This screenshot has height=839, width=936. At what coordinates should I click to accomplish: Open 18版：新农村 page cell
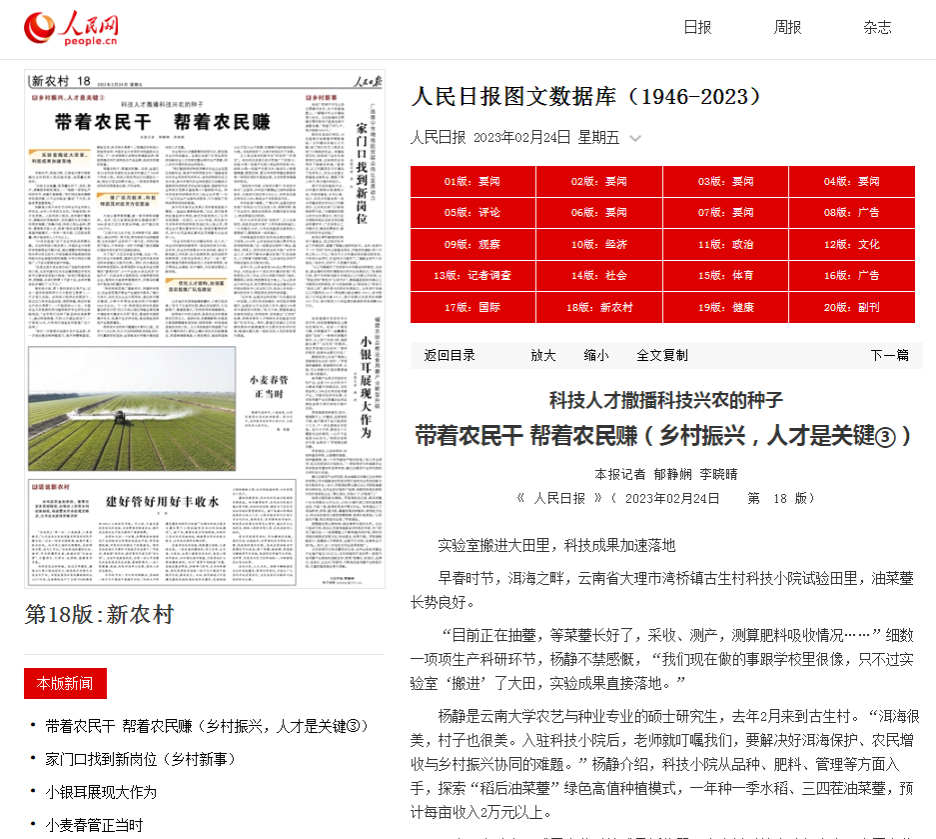[599, 307]
